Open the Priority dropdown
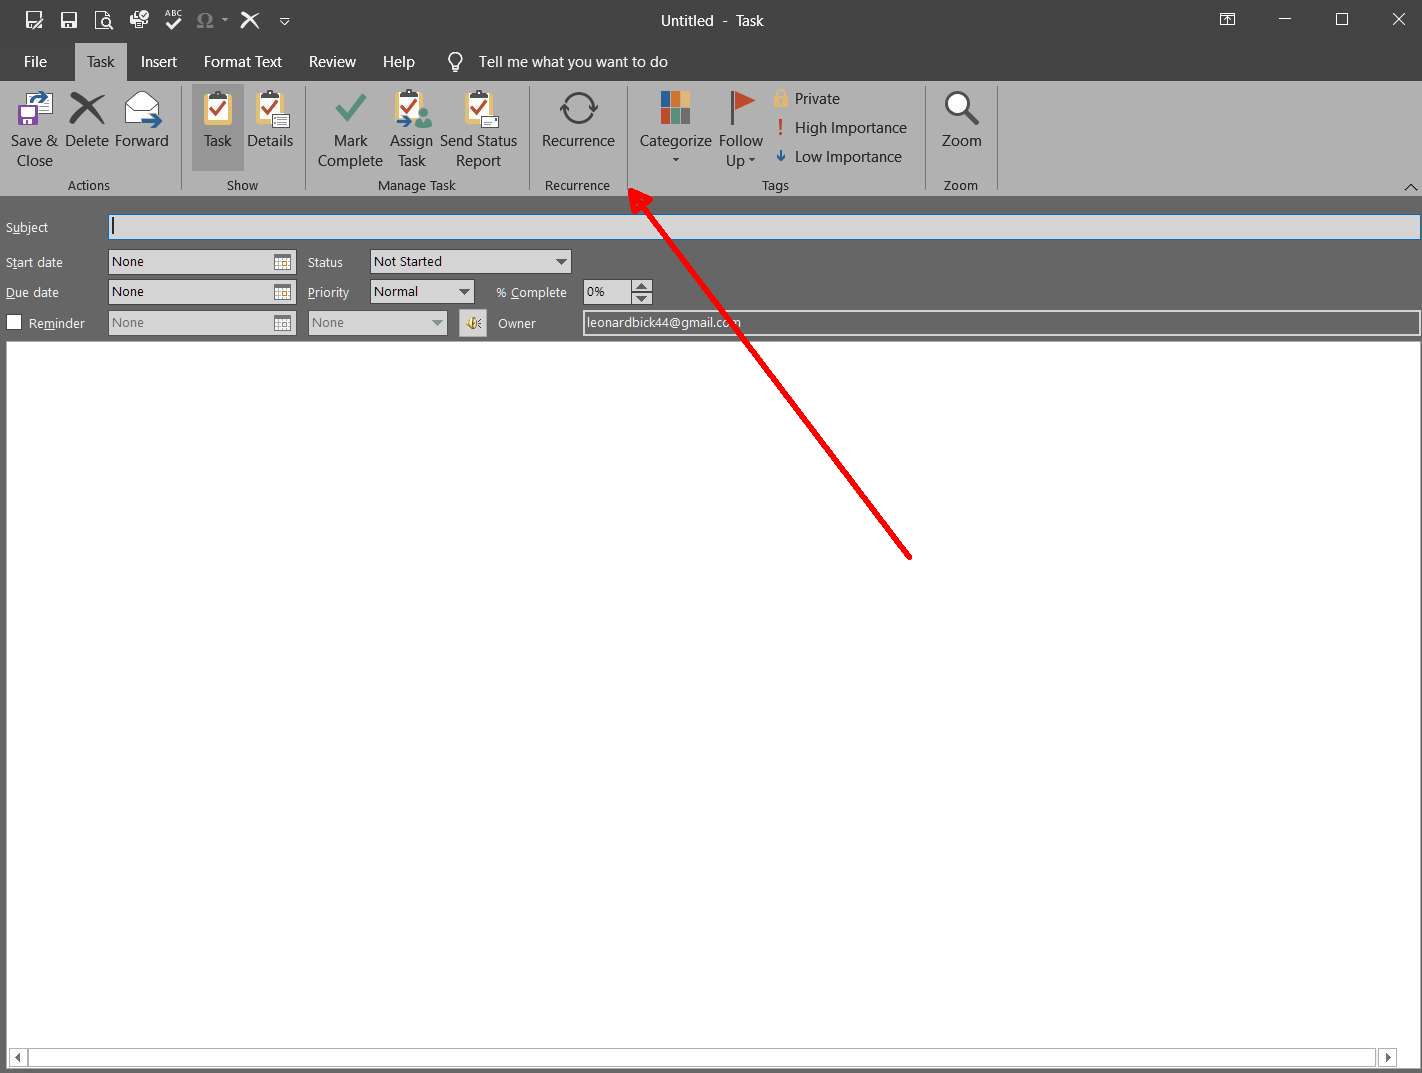Image resolution: width=1422 pixels, height=1073 pixels. (x=464, y=292)
